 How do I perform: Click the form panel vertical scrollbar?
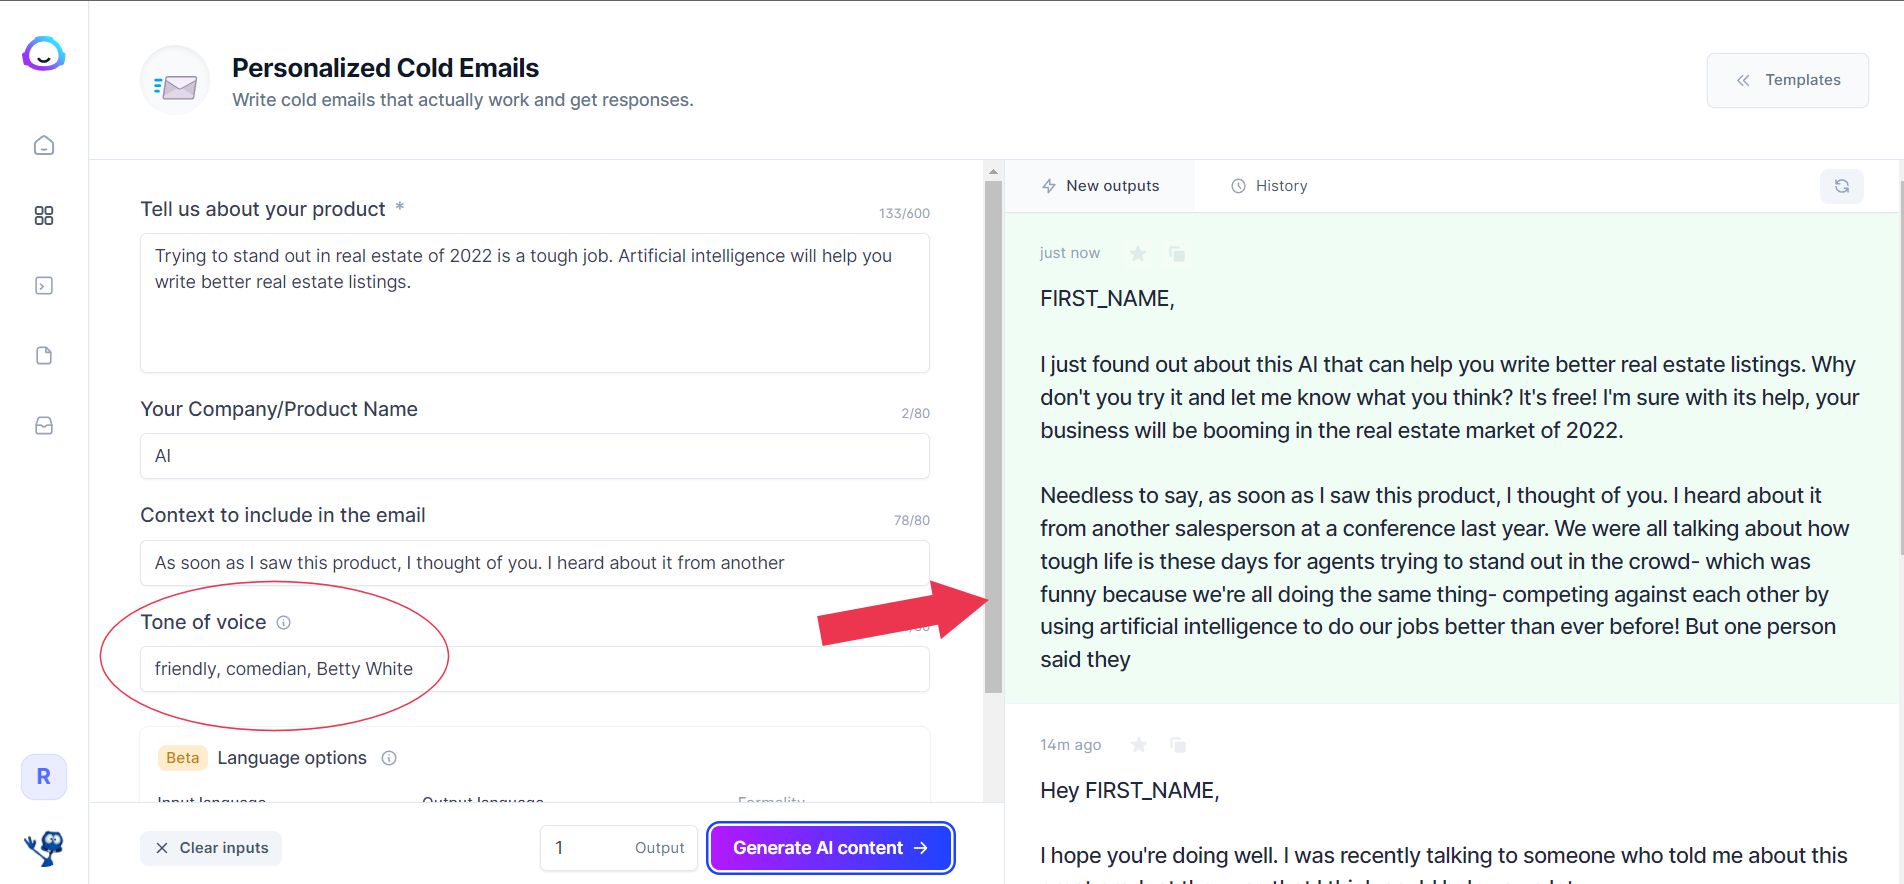[x=993, y=437]
